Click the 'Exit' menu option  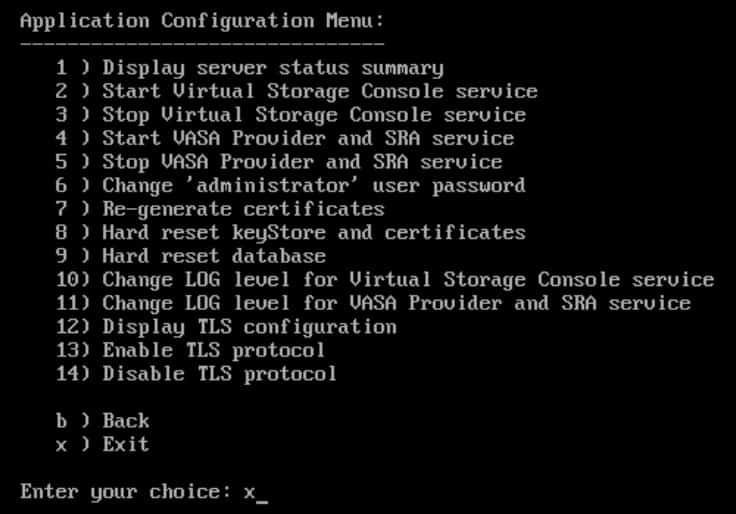[125, 444]
